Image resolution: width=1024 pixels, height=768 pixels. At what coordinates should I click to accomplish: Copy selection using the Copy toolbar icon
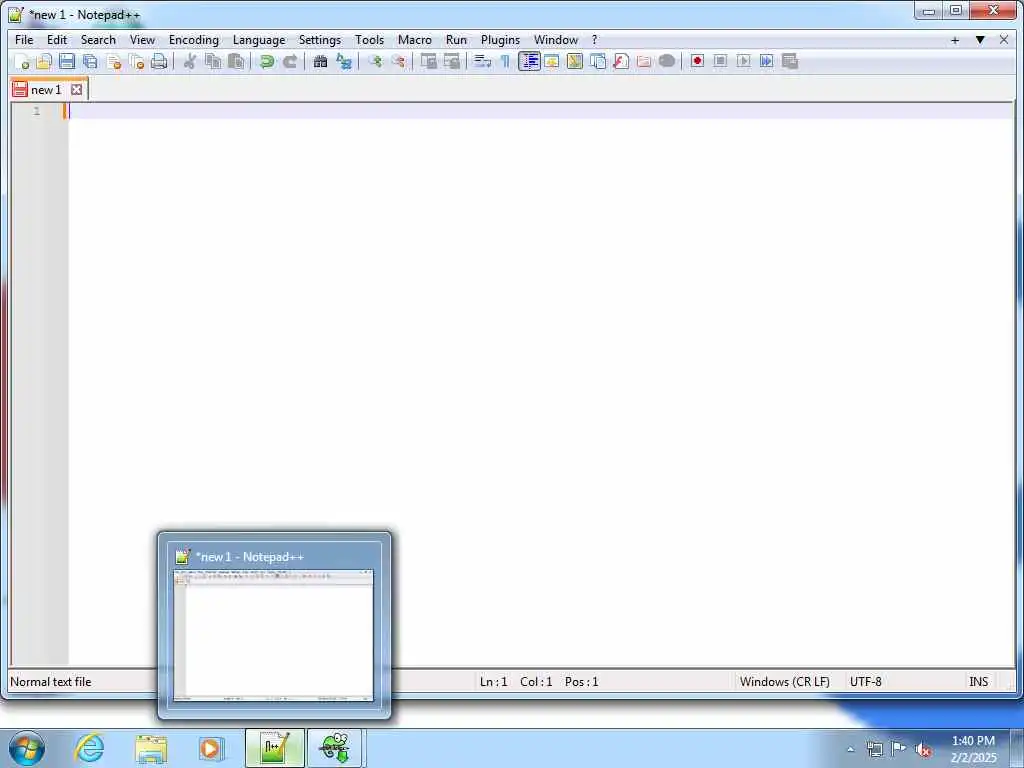coord(213,61)
